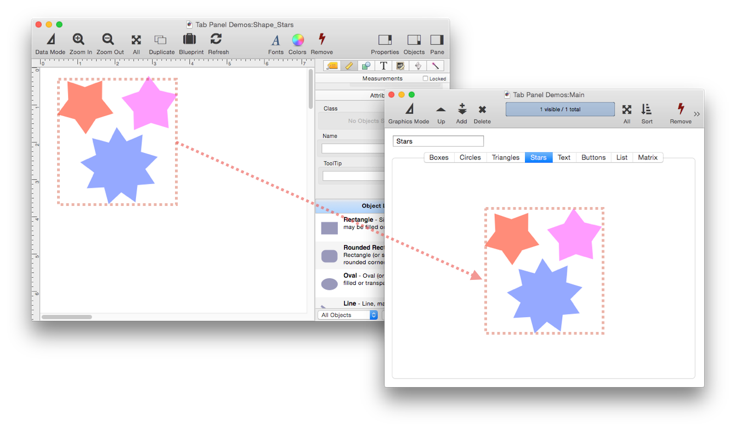Screen dimensions: 735x430
Task: Select the ruler measurements inspector tab
Action: [x=349, y=66]
